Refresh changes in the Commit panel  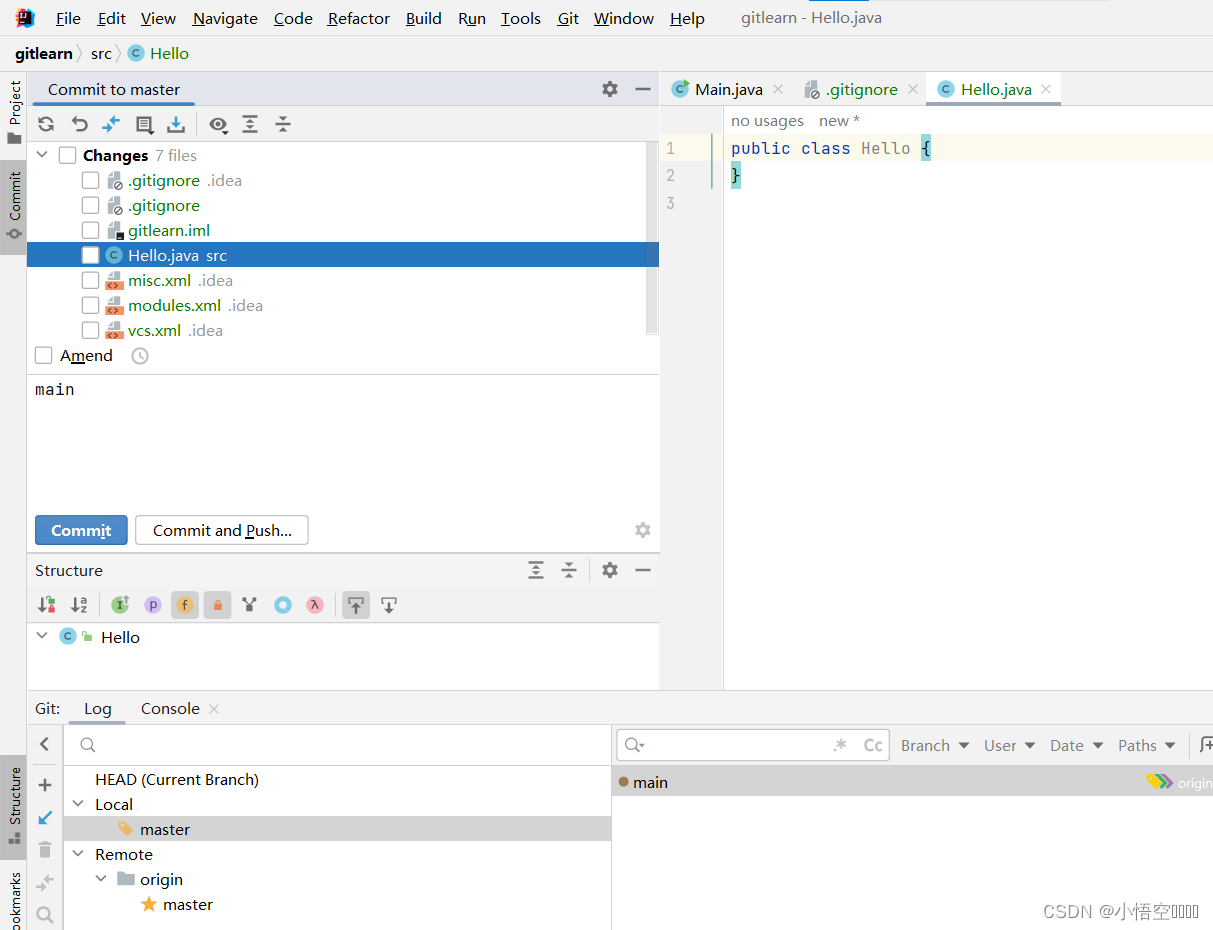point(46,124)
